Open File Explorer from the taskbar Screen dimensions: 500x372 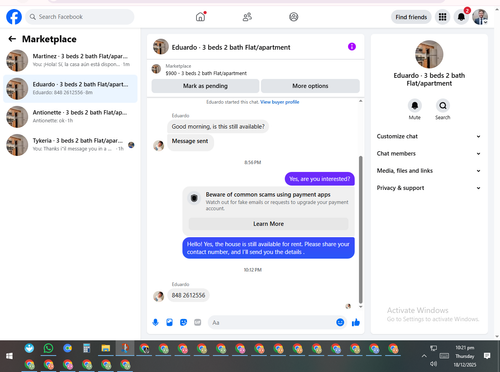tap(106, 349)
